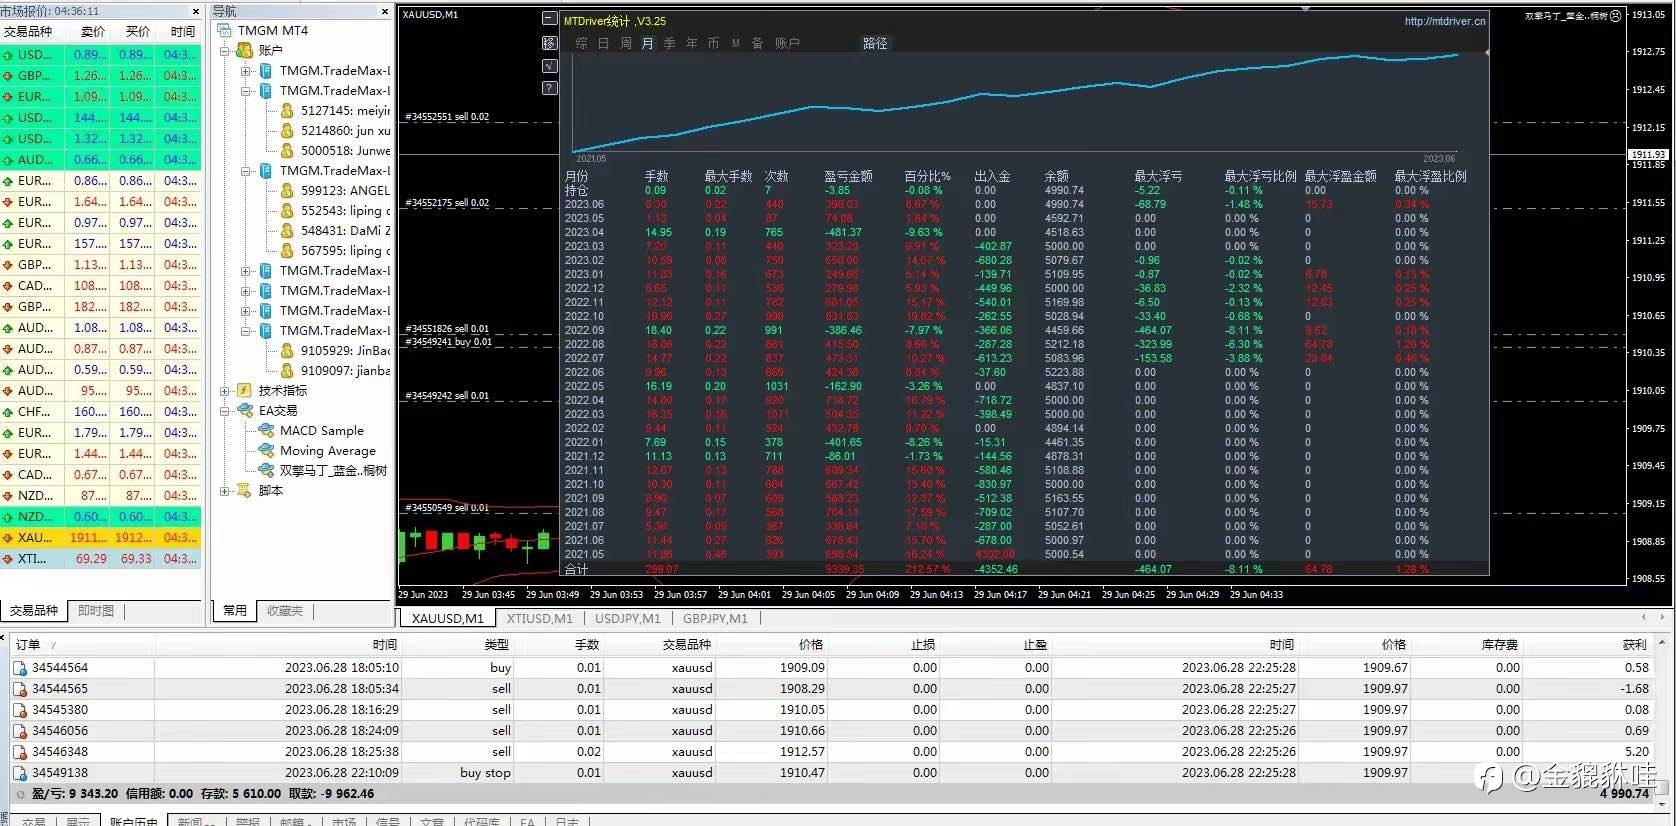Collapse the 账户 accounts tree node

pos(225,50)
